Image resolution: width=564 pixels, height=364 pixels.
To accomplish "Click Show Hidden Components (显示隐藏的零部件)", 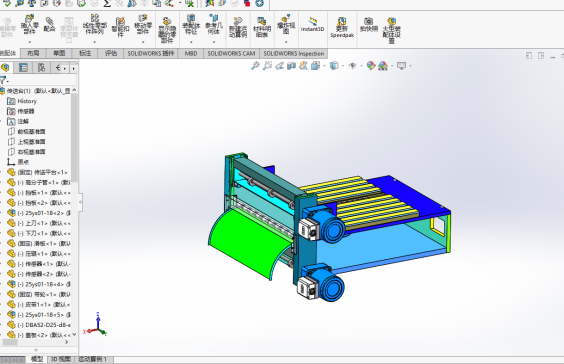I will point(167,29).
